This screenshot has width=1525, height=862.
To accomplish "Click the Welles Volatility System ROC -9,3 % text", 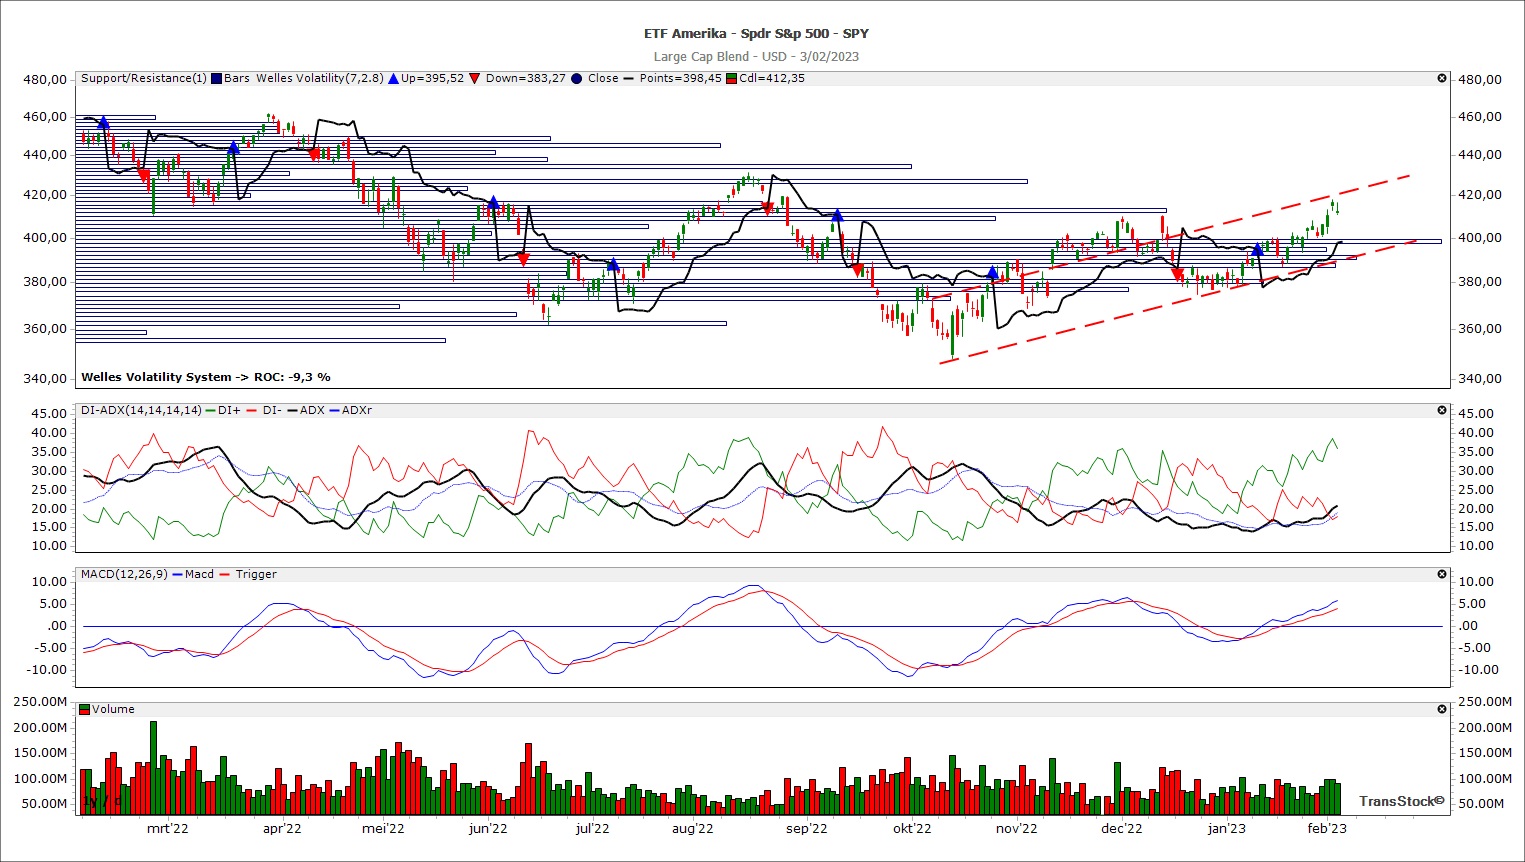I will pos(206,377).
